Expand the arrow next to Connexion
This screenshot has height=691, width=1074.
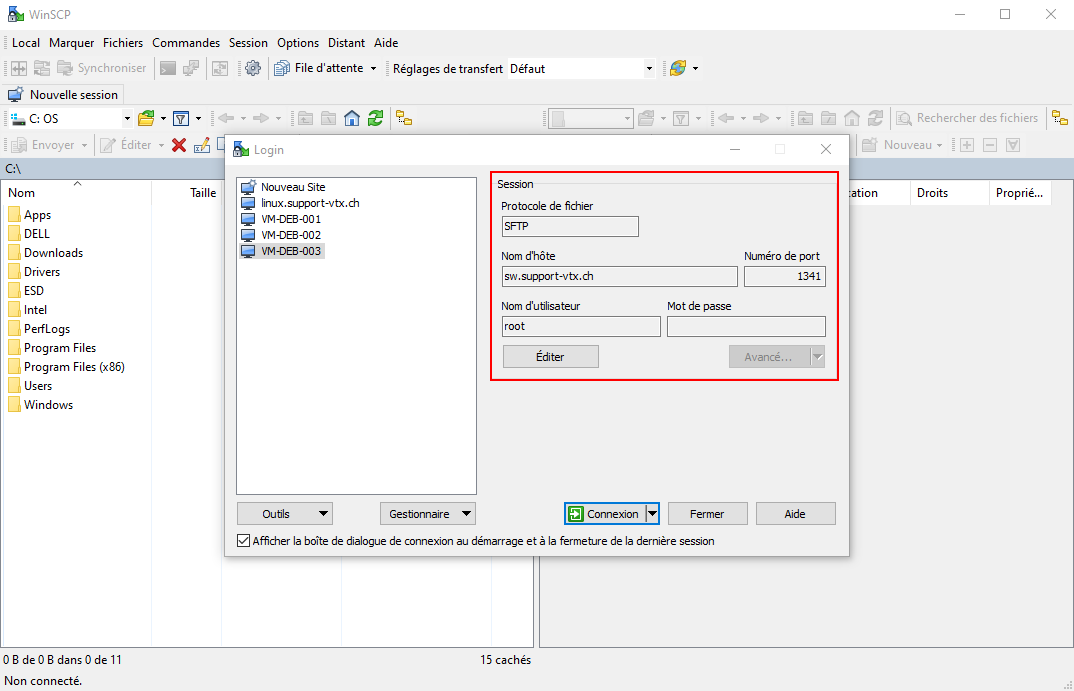click(x=653, y=514)
